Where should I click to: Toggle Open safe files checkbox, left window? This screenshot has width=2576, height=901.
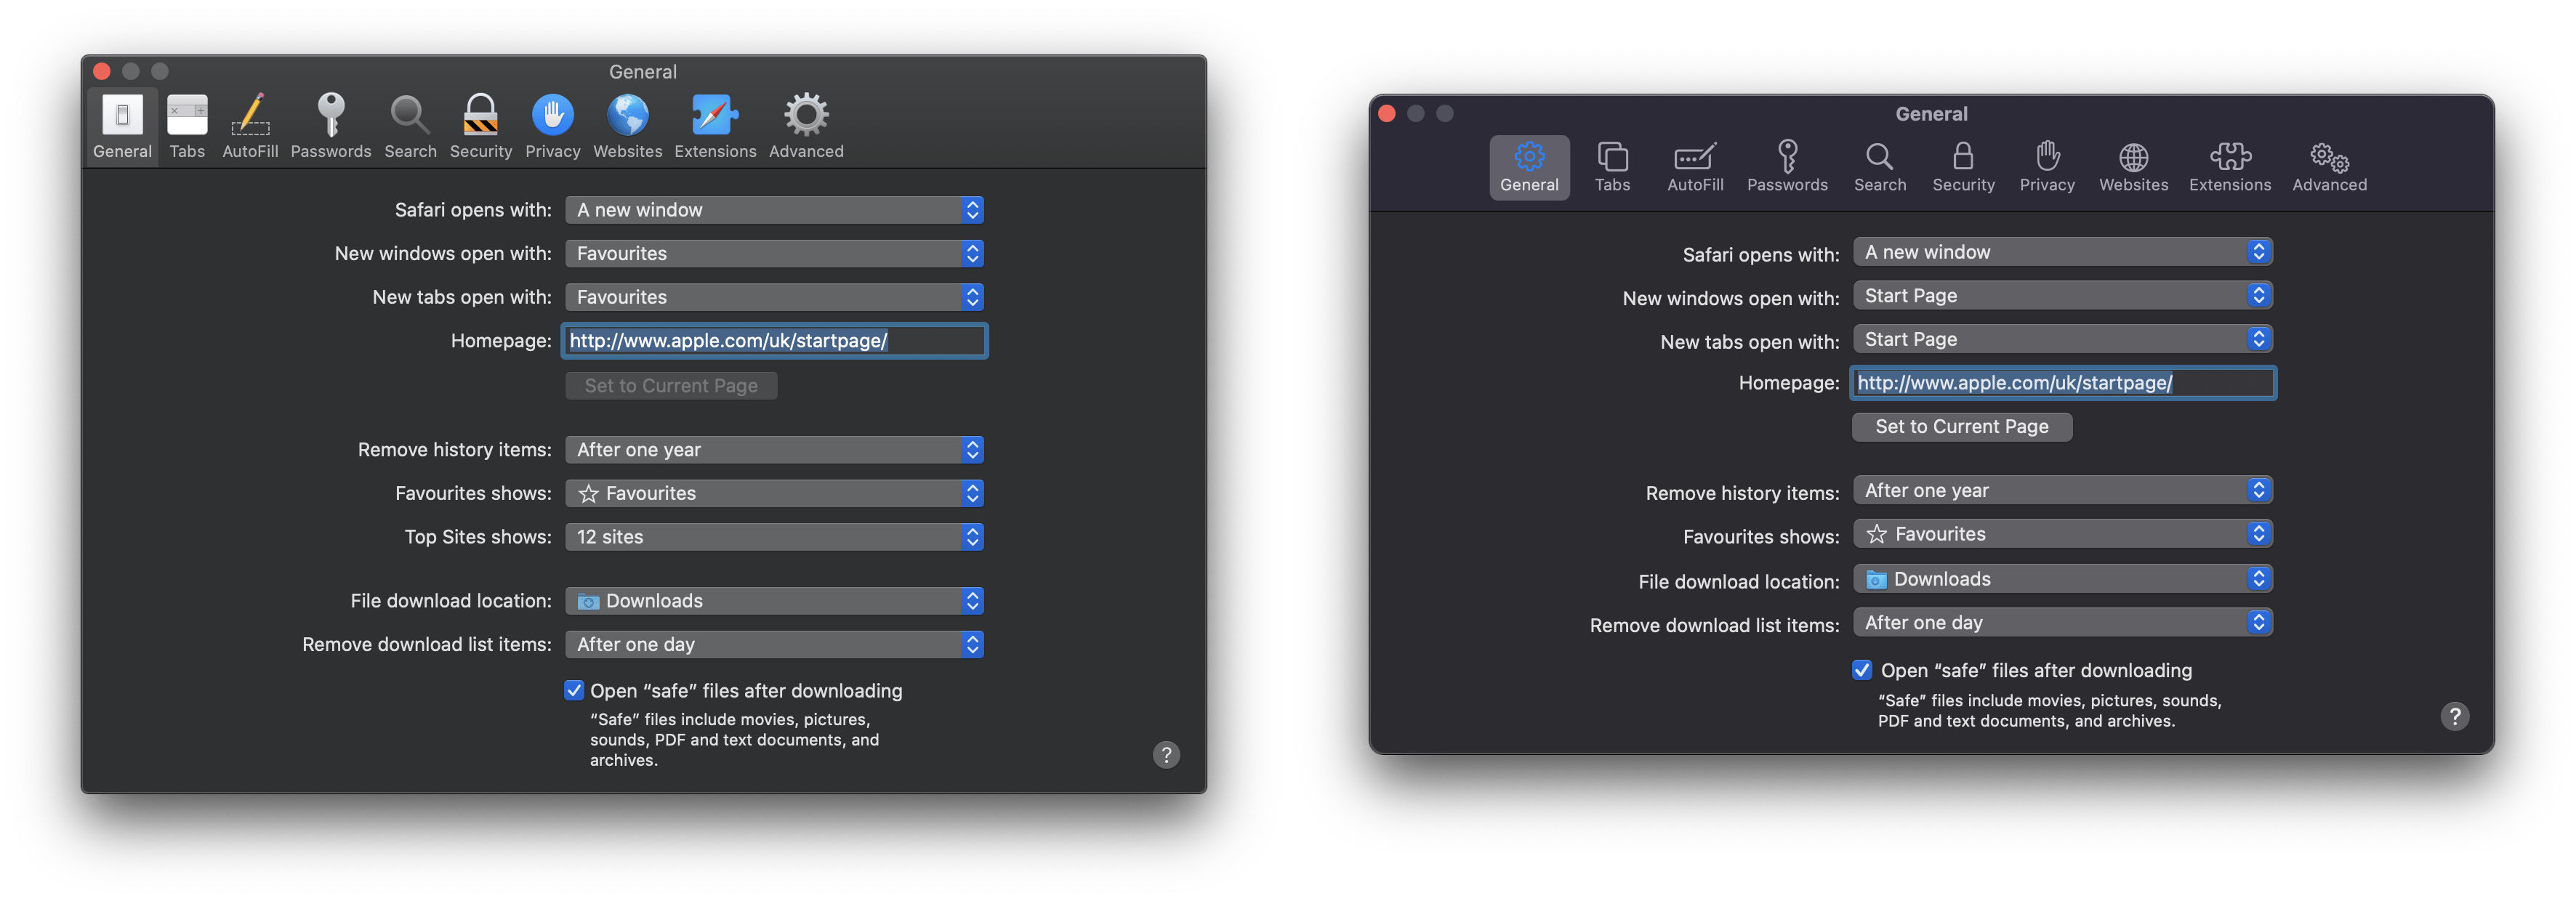click(574, 690)
